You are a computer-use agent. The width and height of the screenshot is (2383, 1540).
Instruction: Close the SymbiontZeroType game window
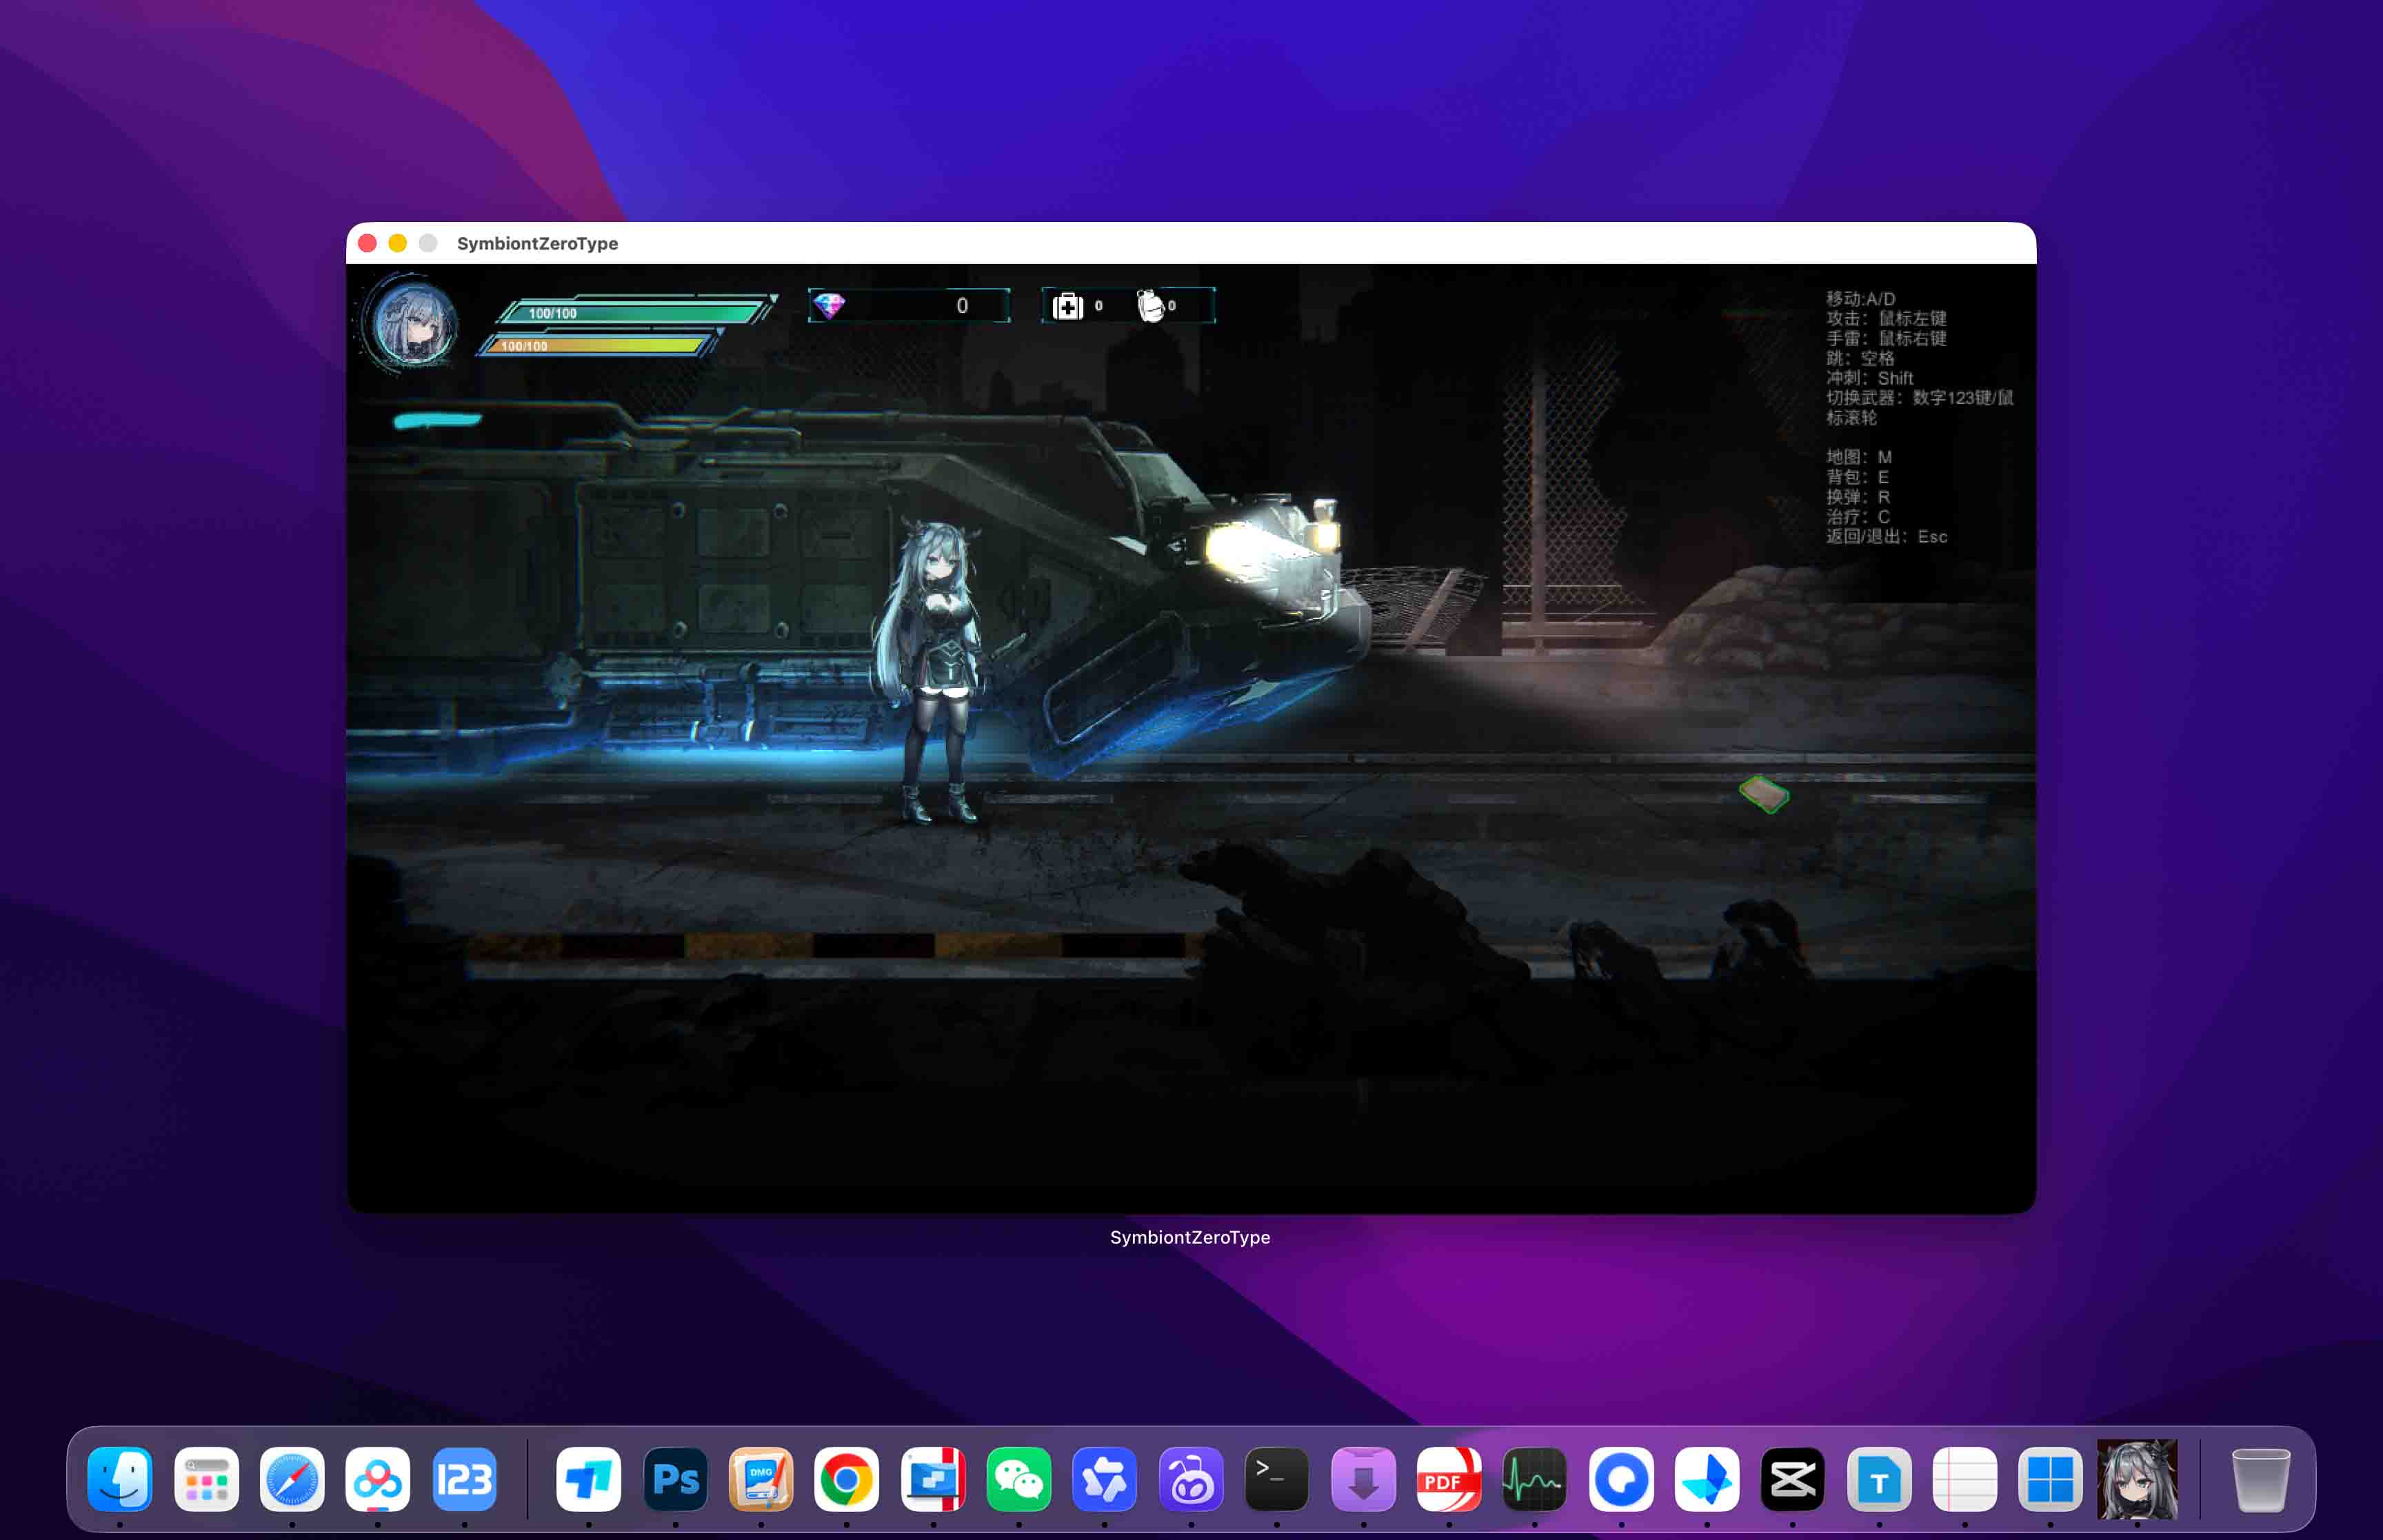(367, 243)
